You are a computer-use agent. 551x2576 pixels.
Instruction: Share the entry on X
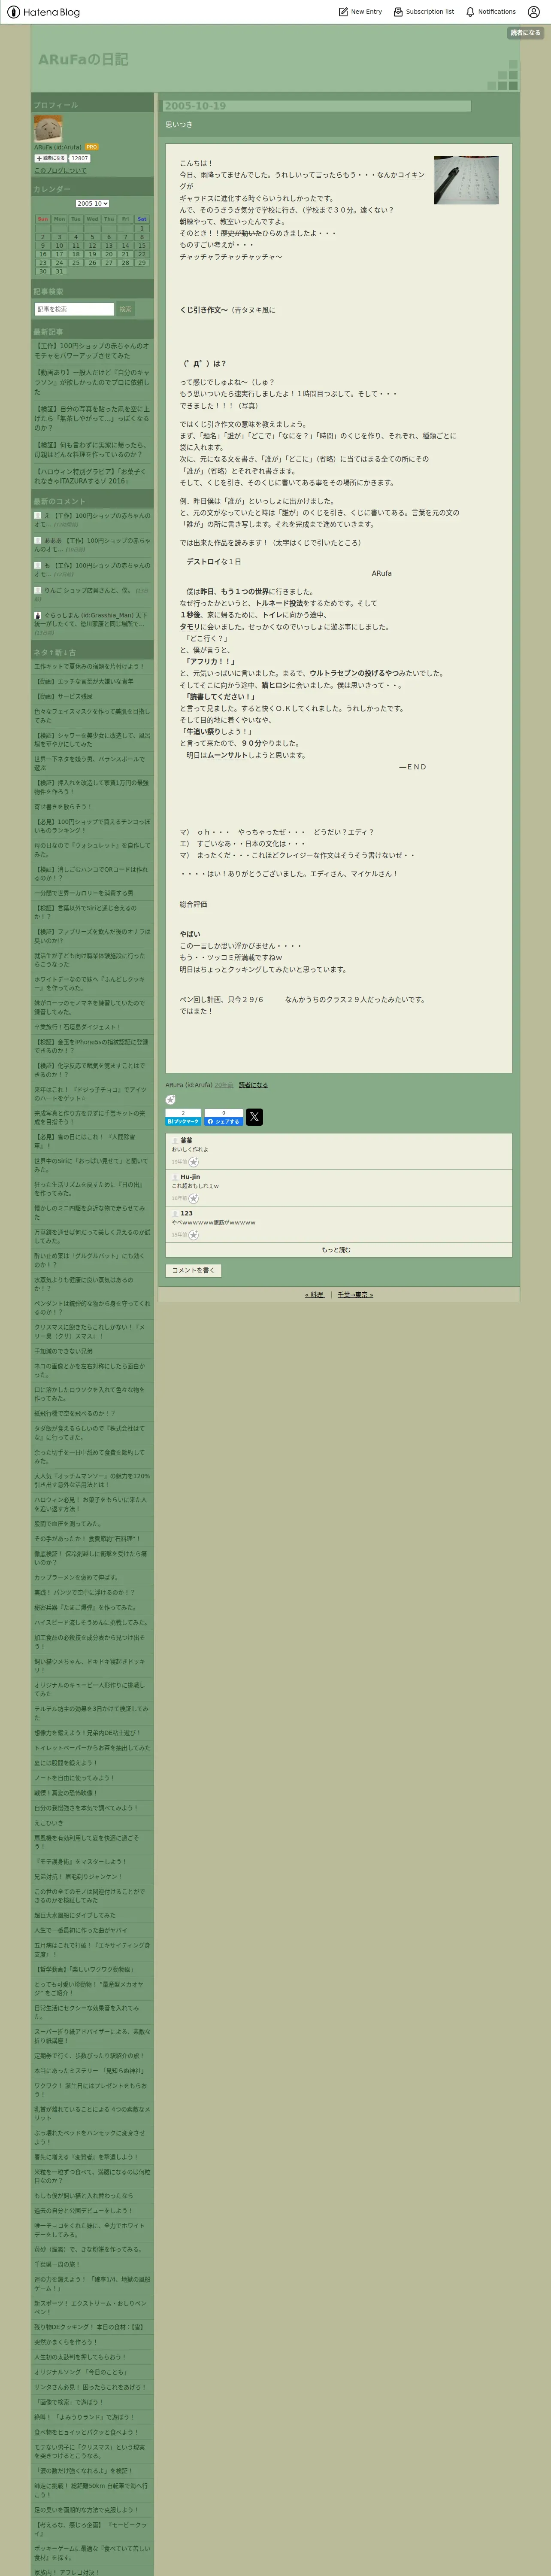point(255,1117)
